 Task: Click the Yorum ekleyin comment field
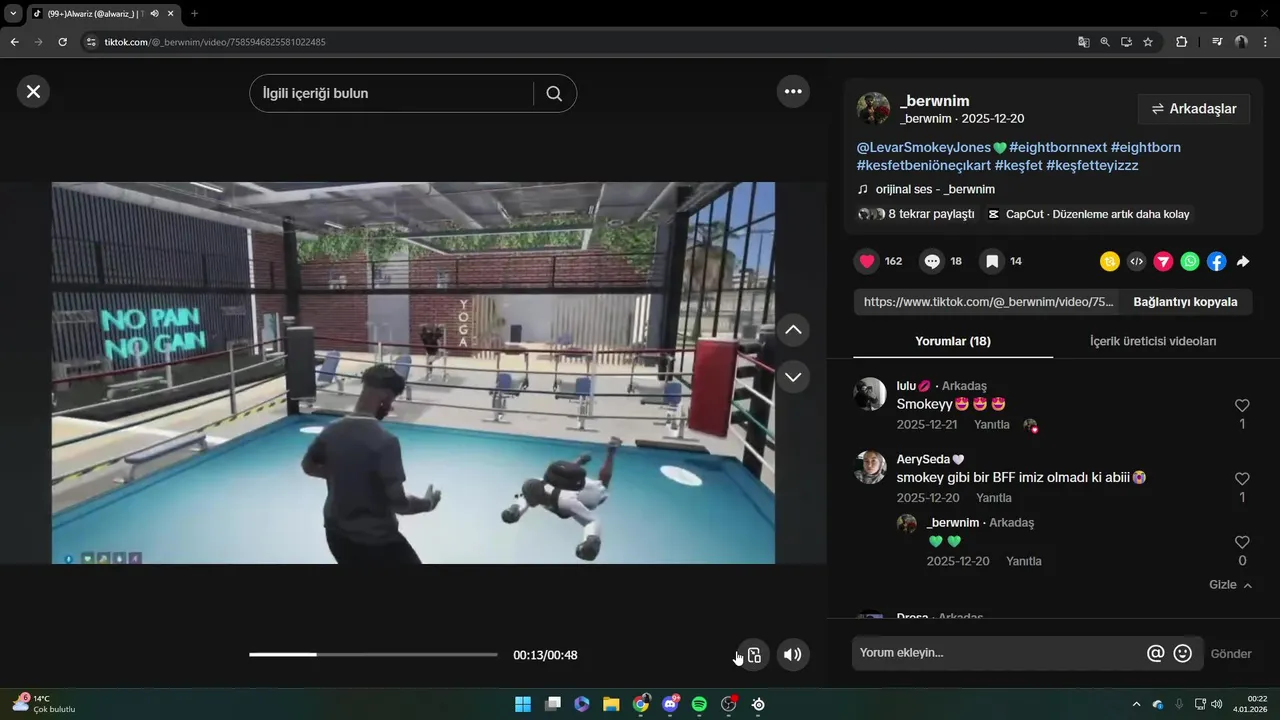click(998, 653)
